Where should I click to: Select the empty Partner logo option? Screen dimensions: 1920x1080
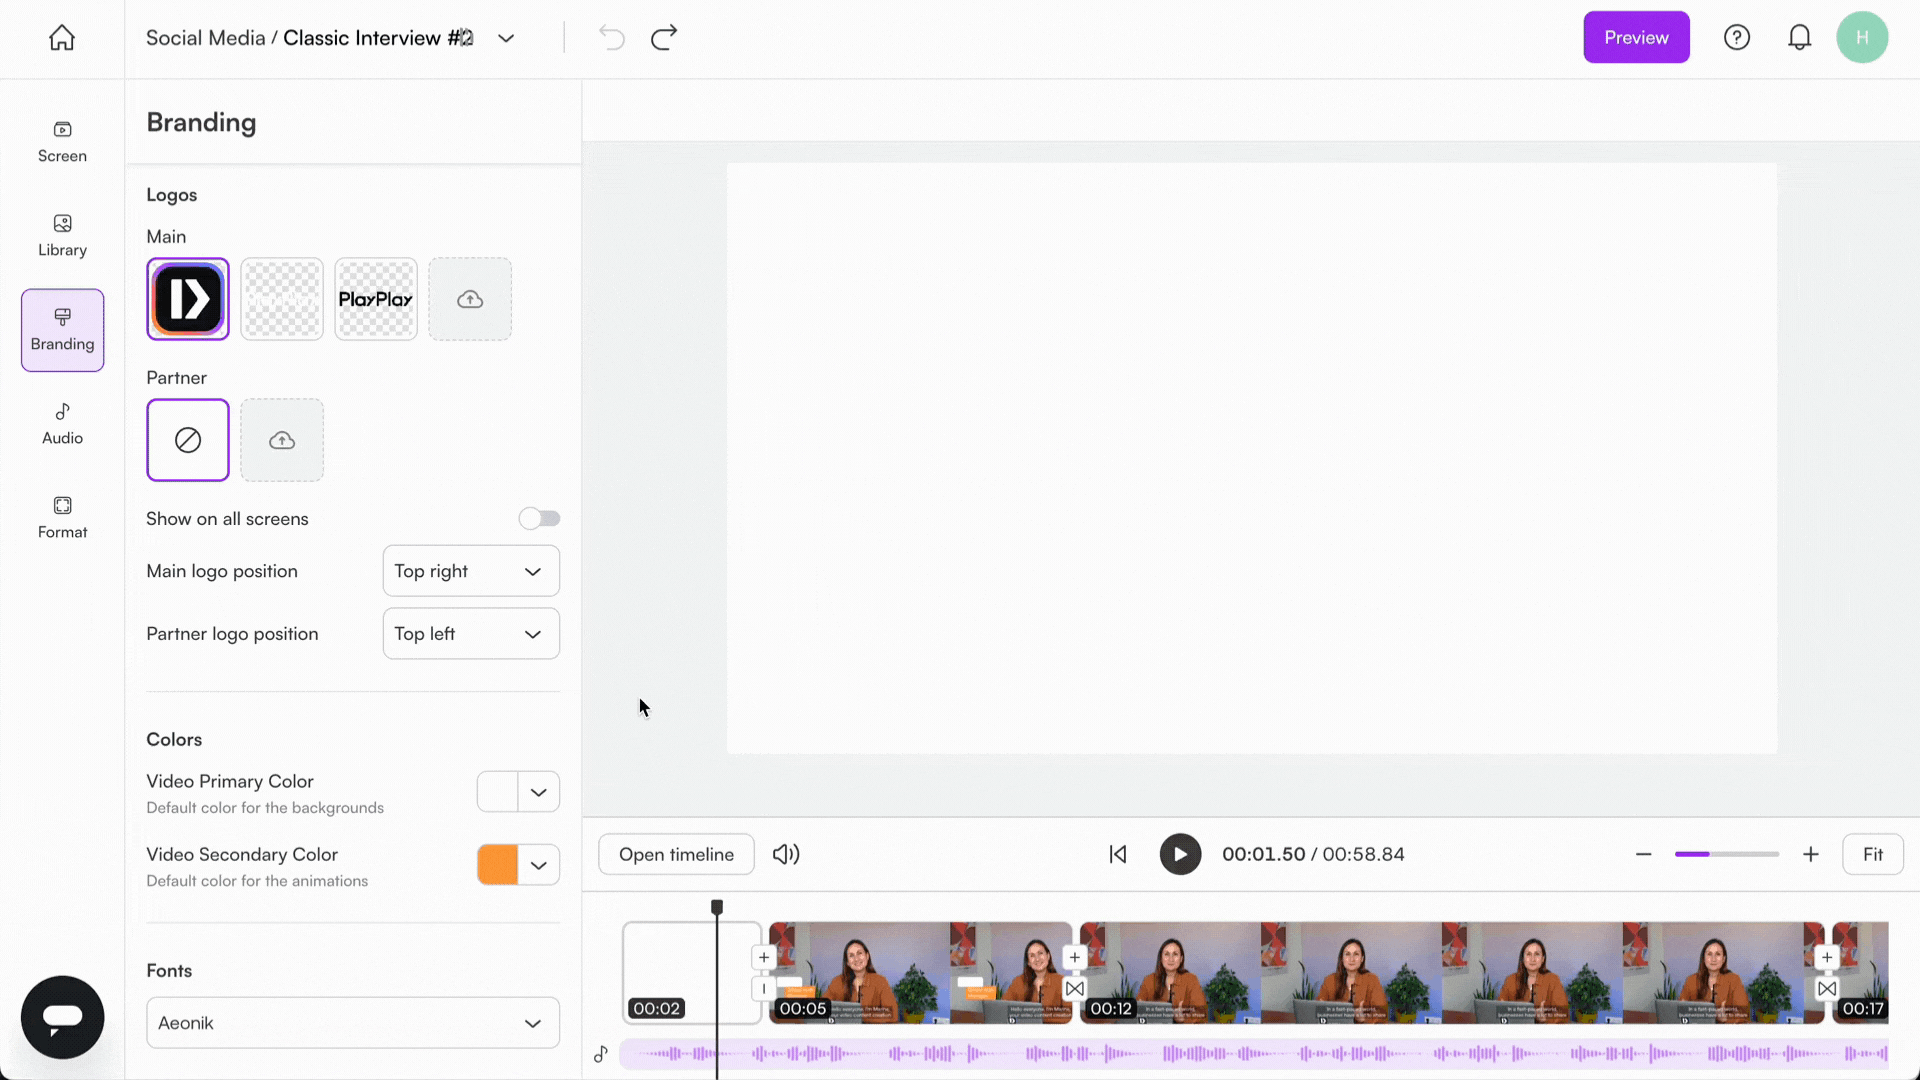click(187, 439)
